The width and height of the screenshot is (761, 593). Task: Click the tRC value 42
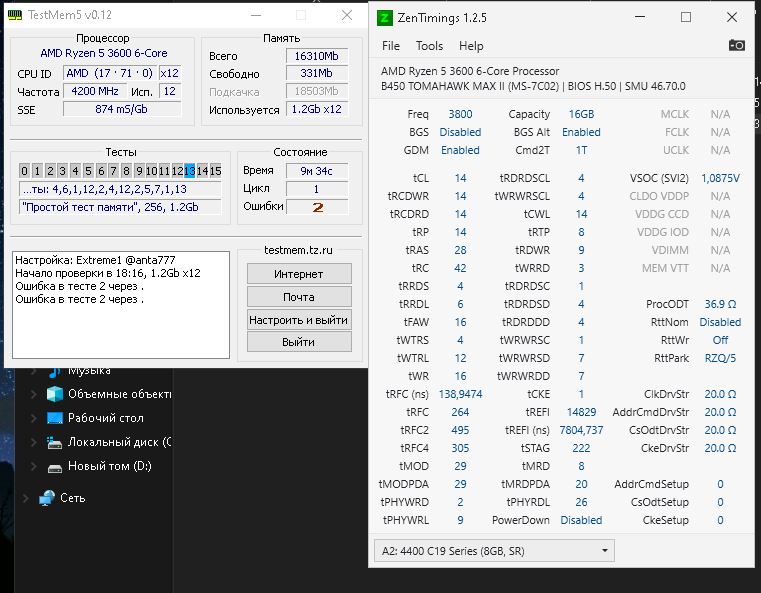(460, 268)
